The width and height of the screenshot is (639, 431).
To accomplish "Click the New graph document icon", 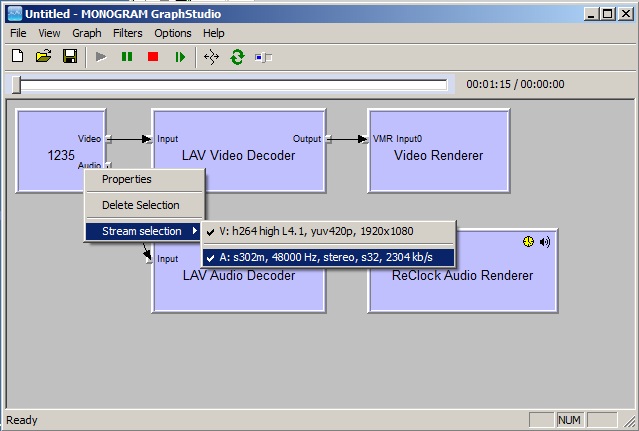I will (18, 56).
